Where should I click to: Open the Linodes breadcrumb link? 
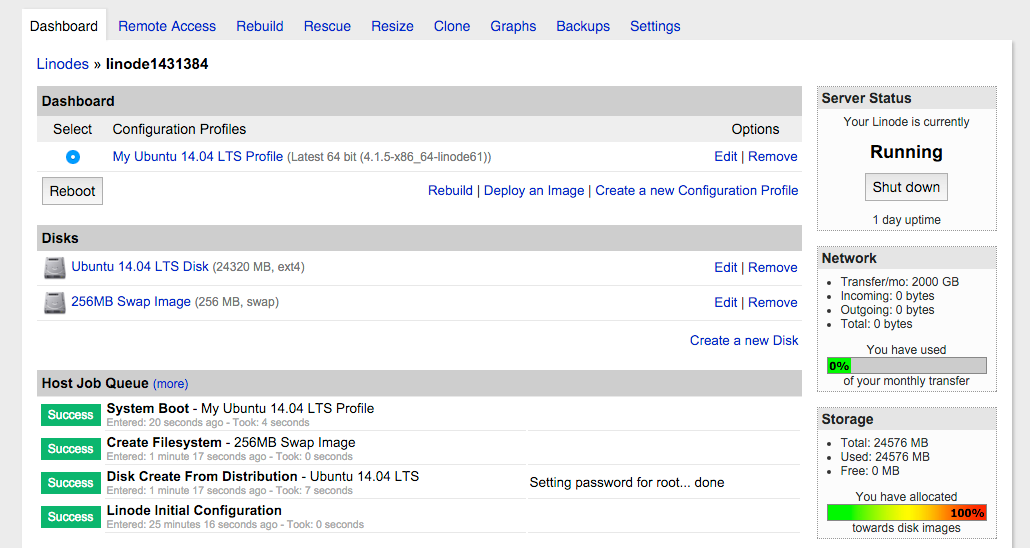63,64
